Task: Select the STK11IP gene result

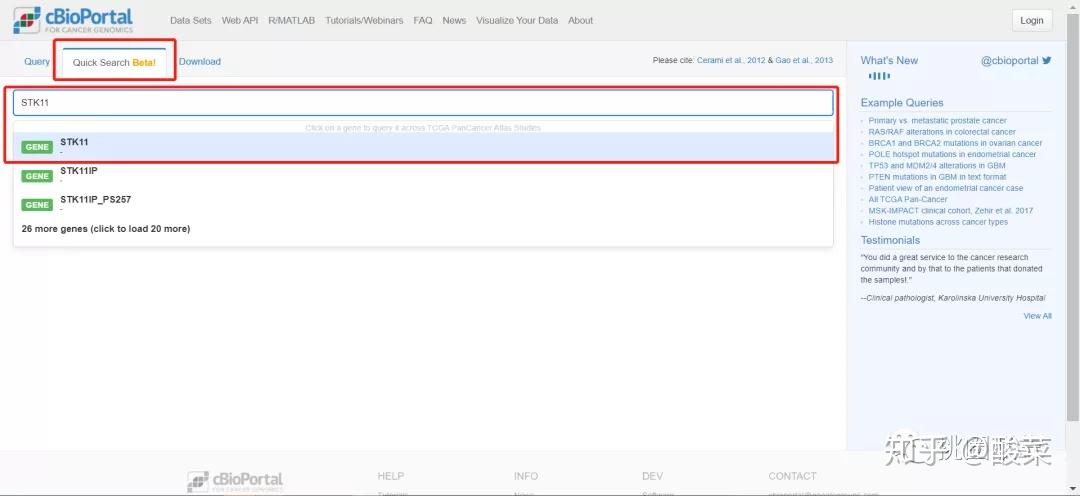Action: (423, 175)
